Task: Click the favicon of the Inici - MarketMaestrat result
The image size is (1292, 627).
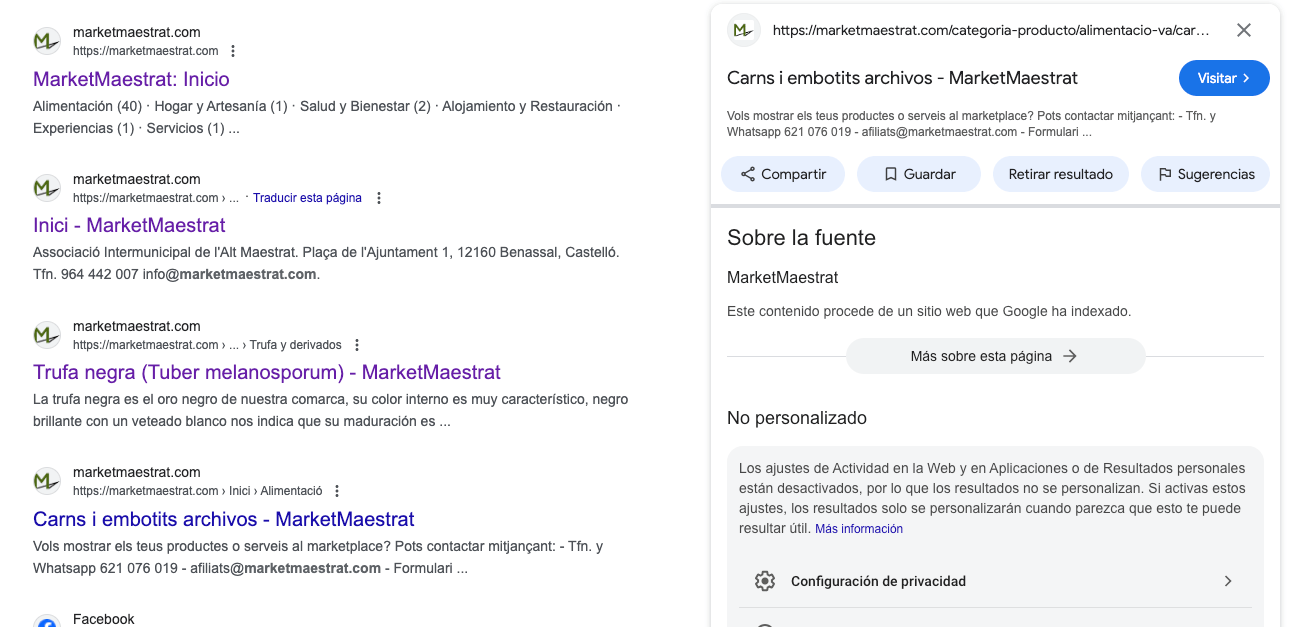Action: coord(47,188)
